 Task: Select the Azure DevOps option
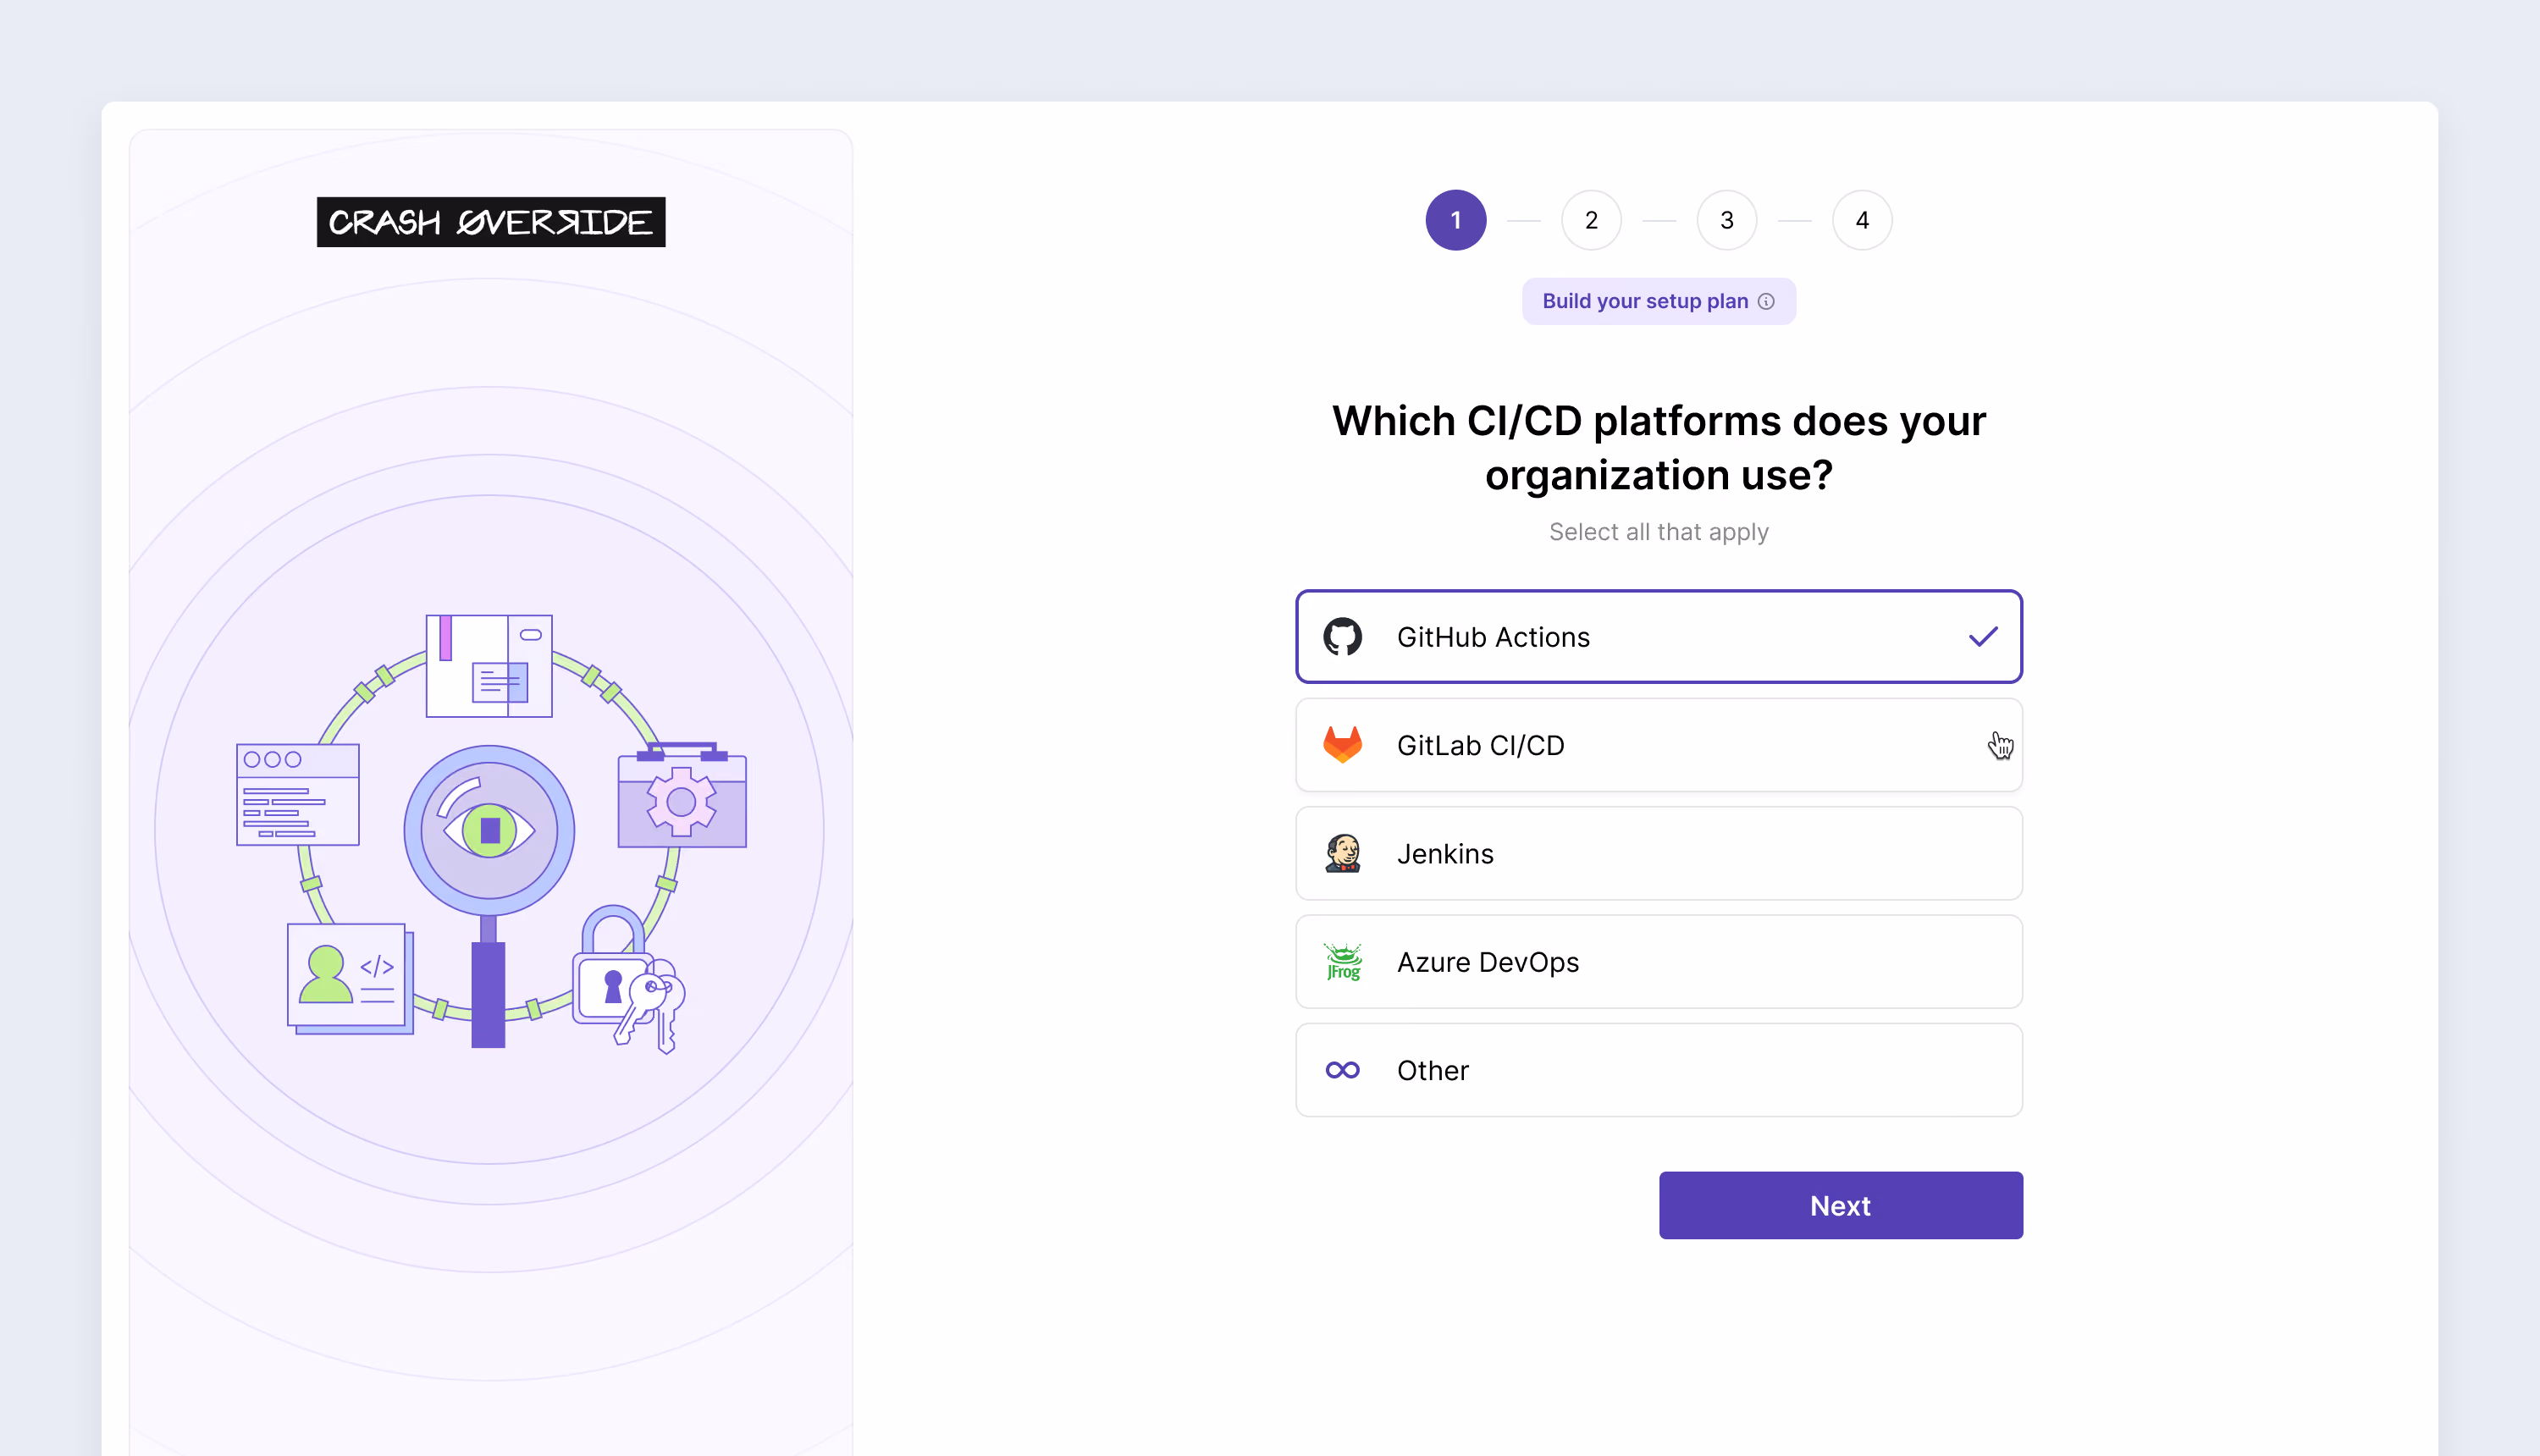click(1658, 961)
